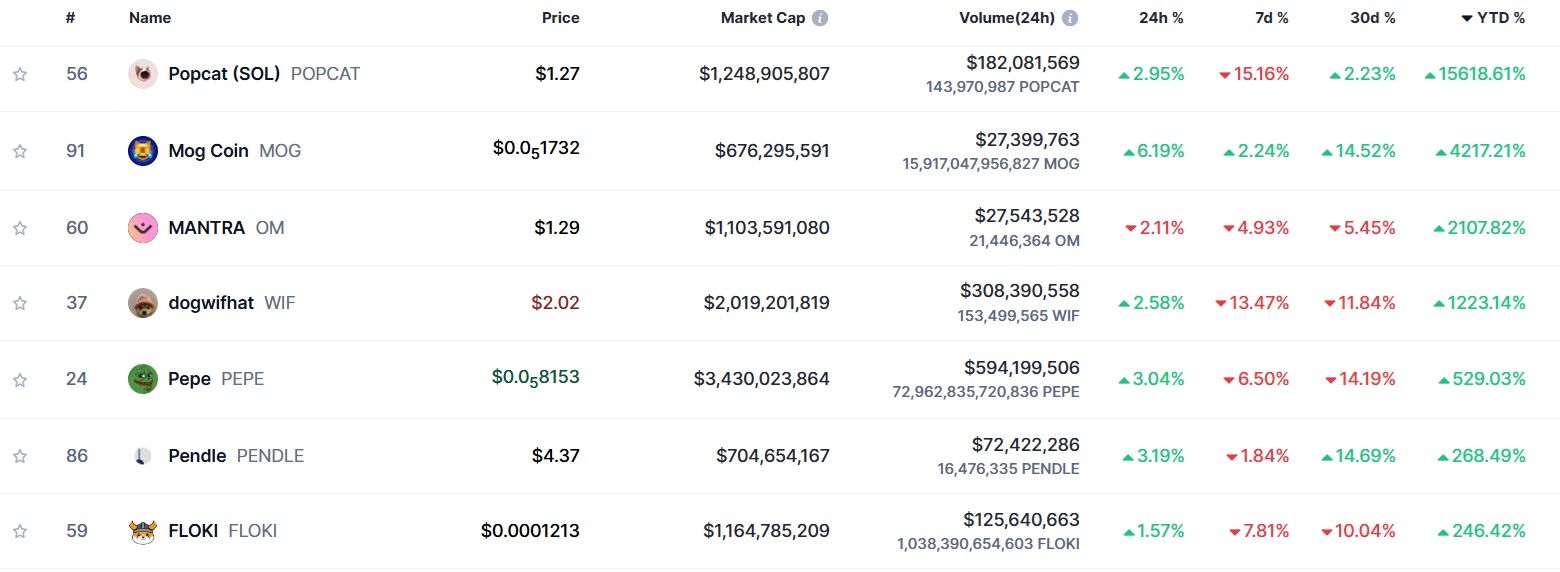
Task: Click the Market Cap info icon
Action: click(x=820, y=18)
